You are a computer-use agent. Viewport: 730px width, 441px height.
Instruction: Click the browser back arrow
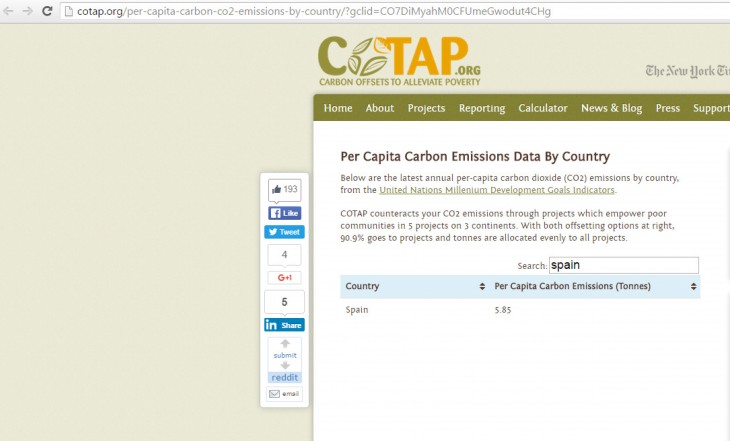click(x=9, y=11)
